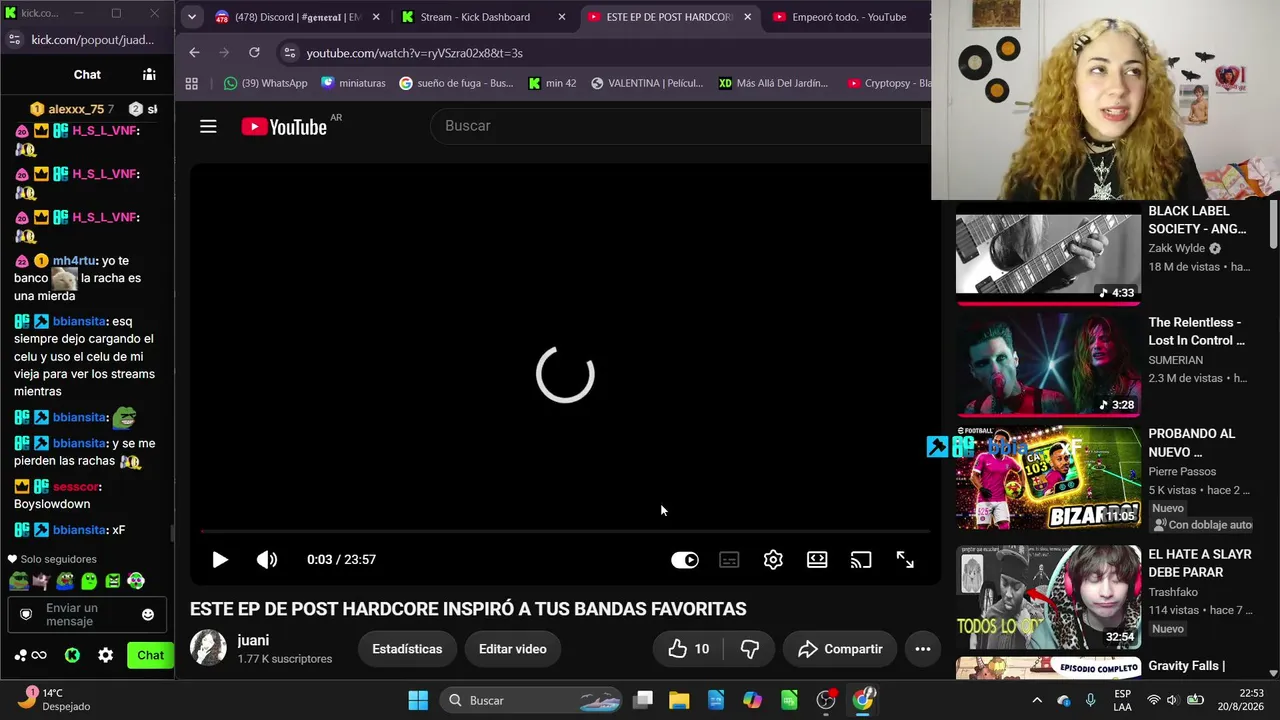Image resolution: width=1280 pixels, height=720 pixels.
Task: Toggle subtitles button in player controls
Action: click(729, 560)
